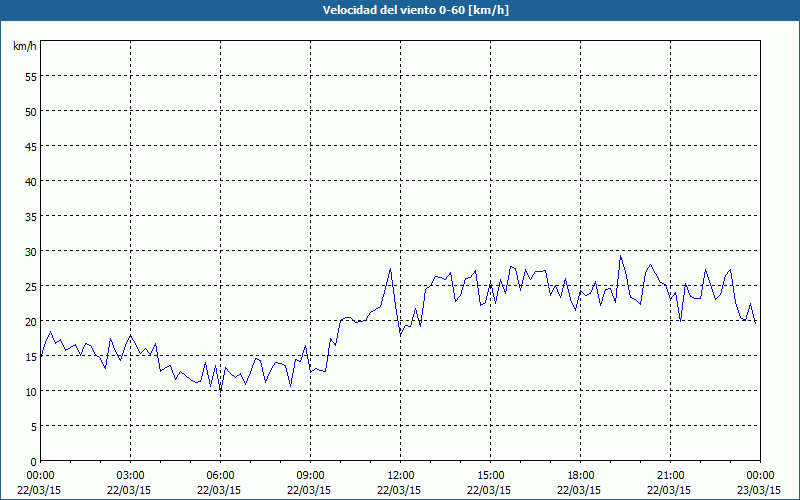Viewport: 800px width, 500px height.
Task: Click the wind speed minimum at 06:00
Action: pos(220,391)
